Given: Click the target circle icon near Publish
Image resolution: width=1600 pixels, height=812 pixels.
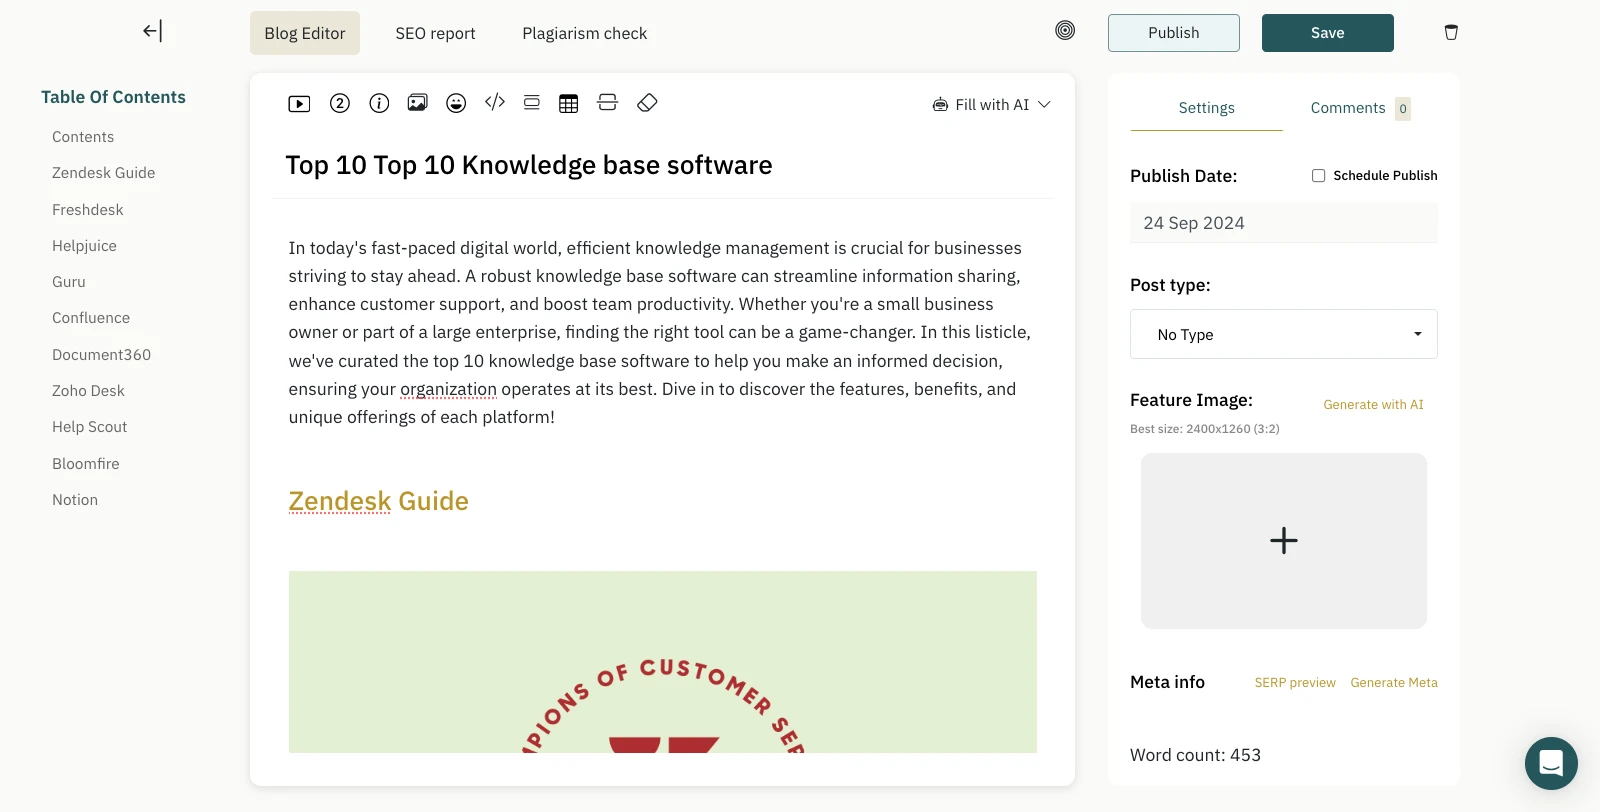Looking at the screenshot, I should pyautogui.click(x=1065, y=30).
